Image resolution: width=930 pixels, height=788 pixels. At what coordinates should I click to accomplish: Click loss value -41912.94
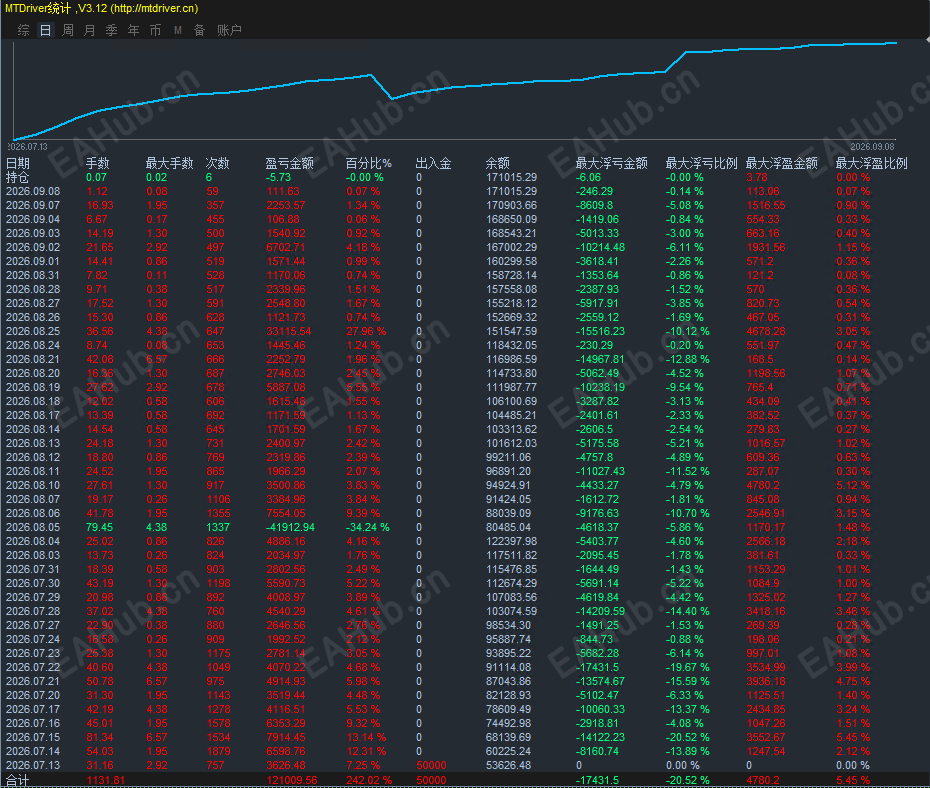(291, 527)
